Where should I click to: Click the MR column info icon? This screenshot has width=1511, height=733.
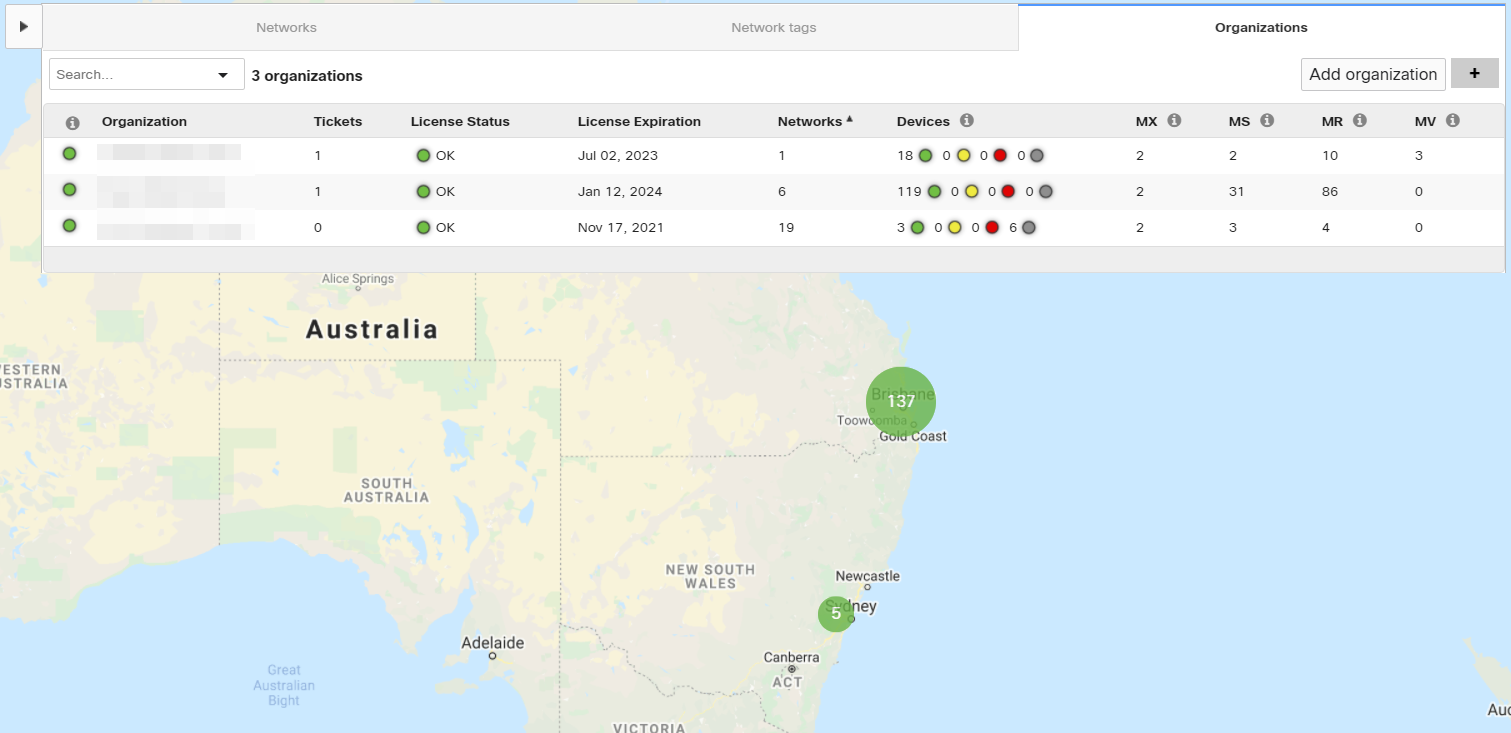tap(1358, 120)
